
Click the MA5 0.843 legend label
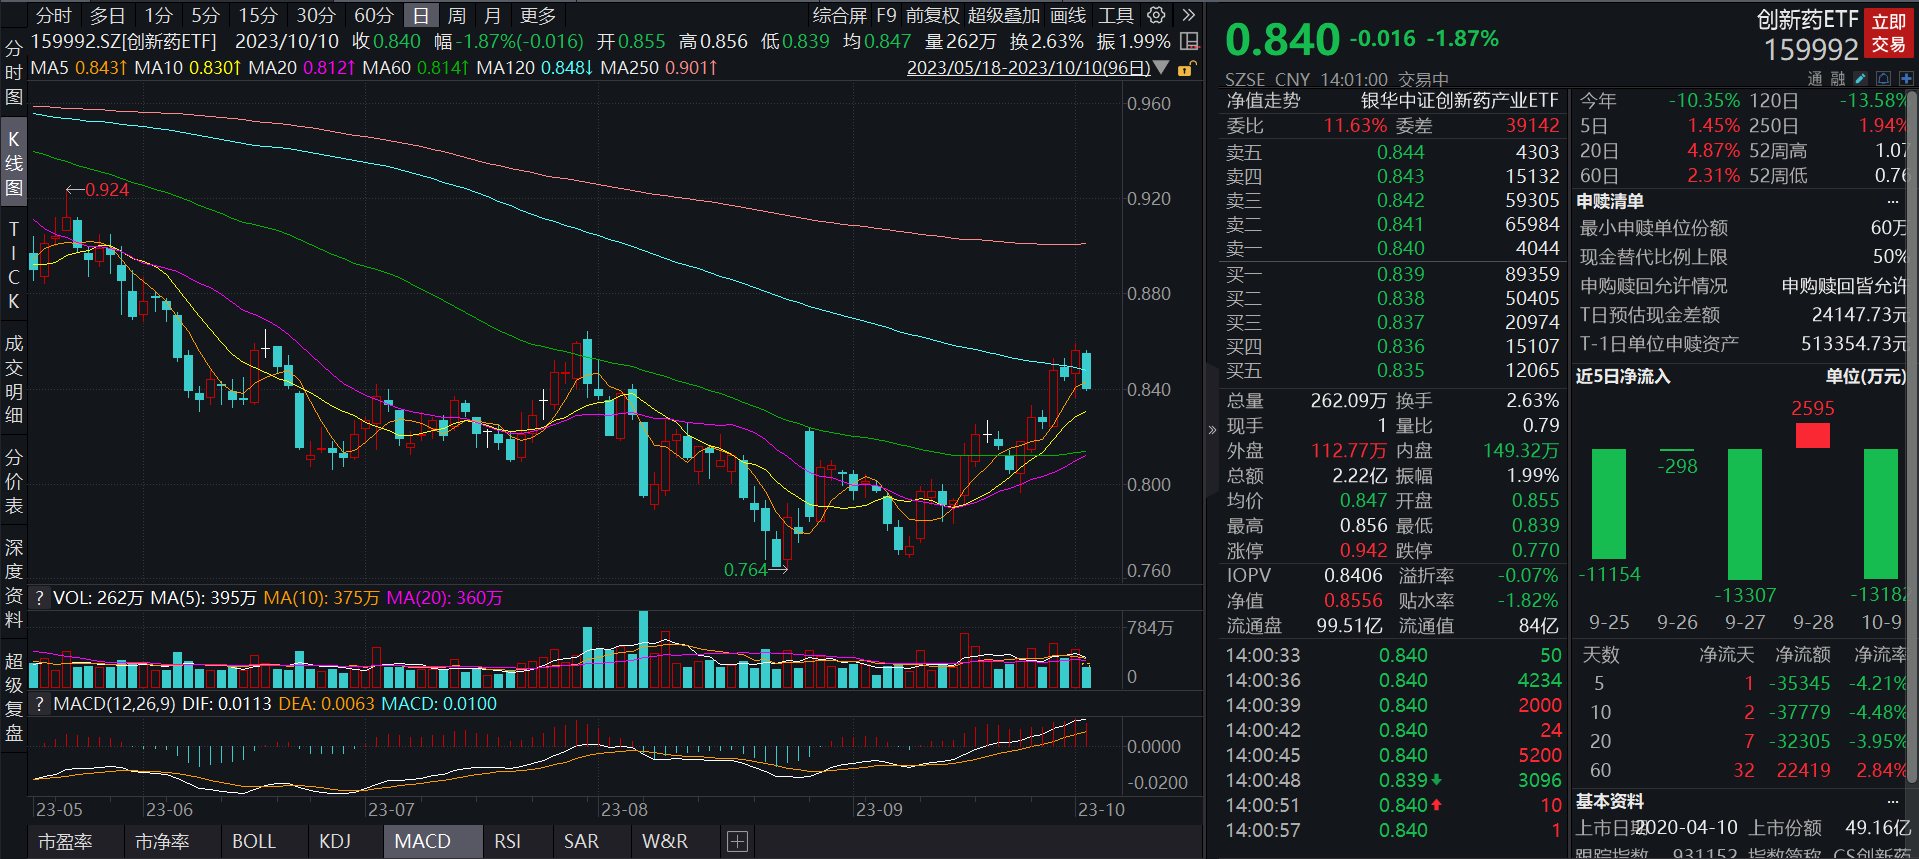click(x=78, y=68)
